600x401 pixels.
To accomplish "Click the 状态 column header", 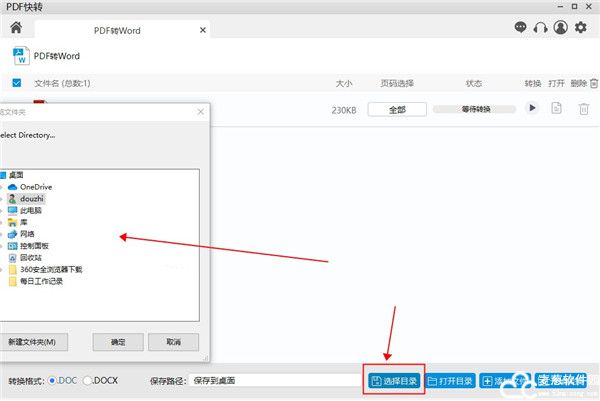I will coord(474,83).
